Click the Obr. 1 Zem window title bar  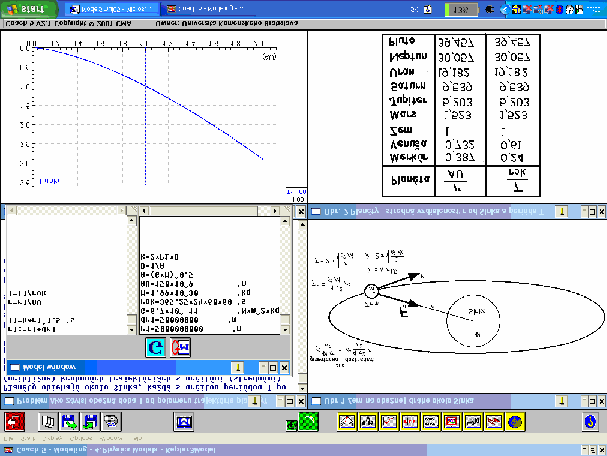(457, 401)
